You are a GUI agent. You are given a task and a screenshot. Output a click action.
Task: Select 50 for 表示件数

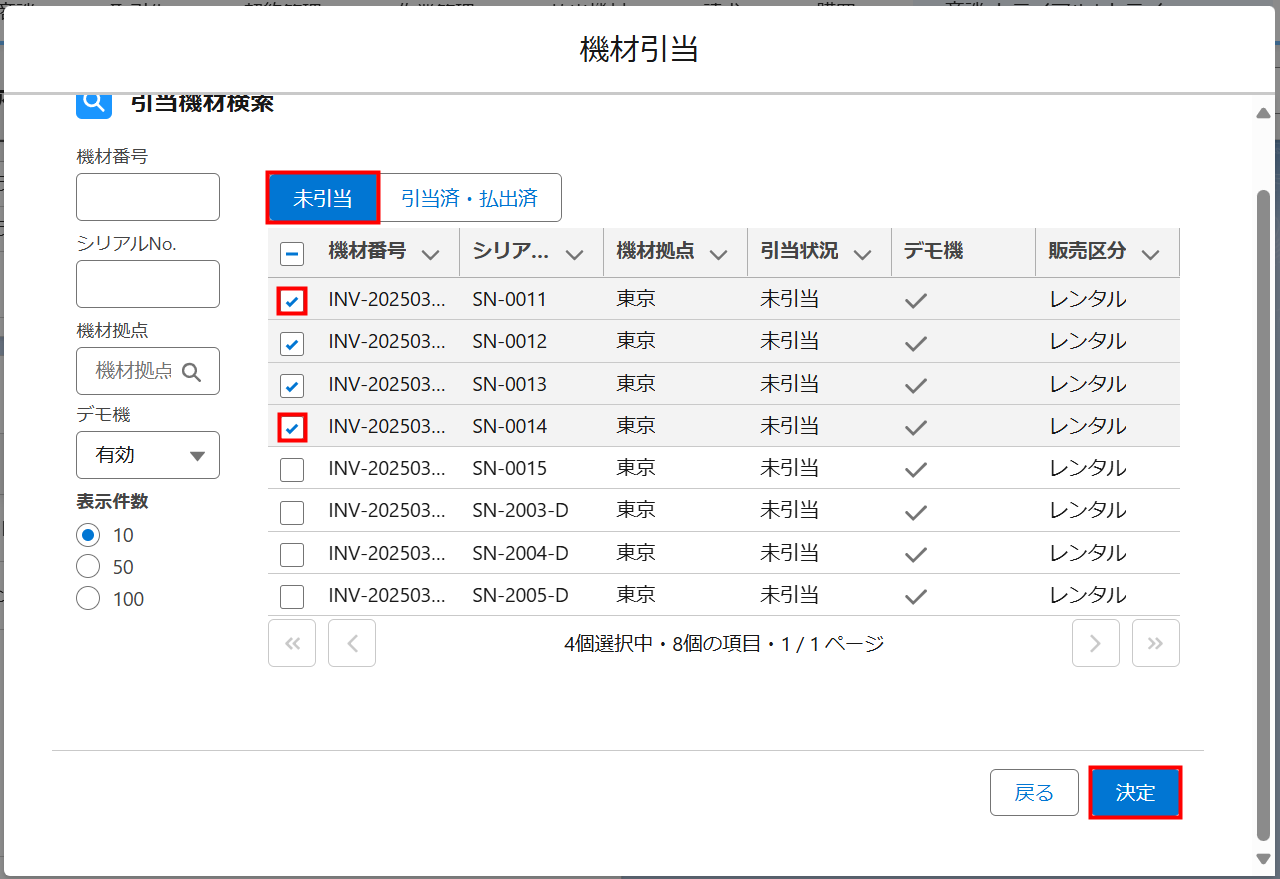[88, 567]
